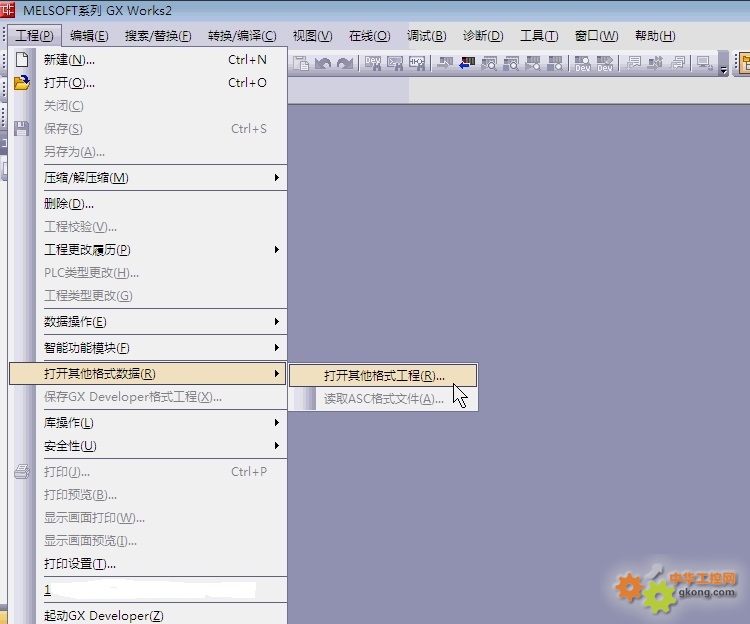The width and height of the screenshot is (750, 624).
Task: Open the 调试(B) menu
Action: tap(427, 36)
